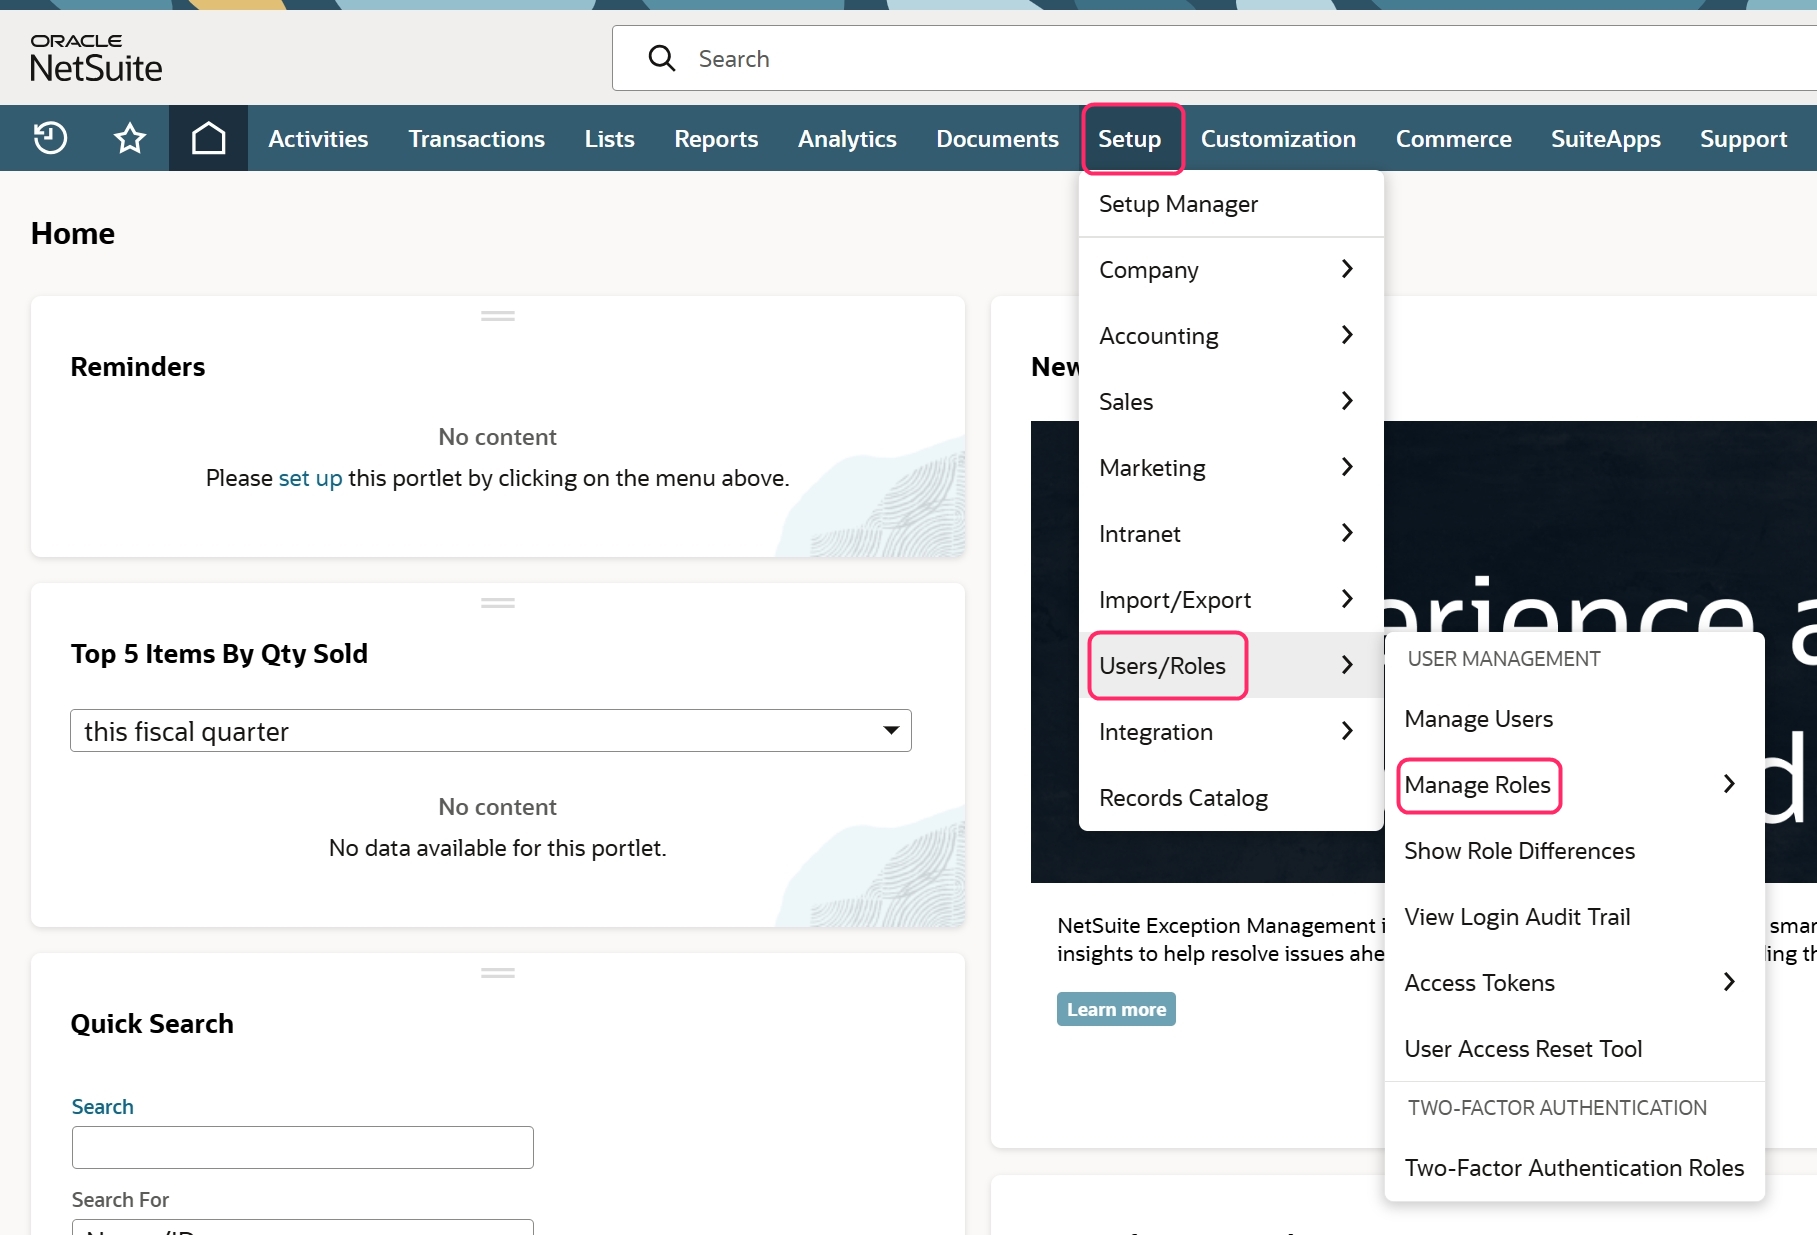This screenshot has width=1817, height=1235.
Task: Click the magnifier icon in global search
Action: point(662,58)
